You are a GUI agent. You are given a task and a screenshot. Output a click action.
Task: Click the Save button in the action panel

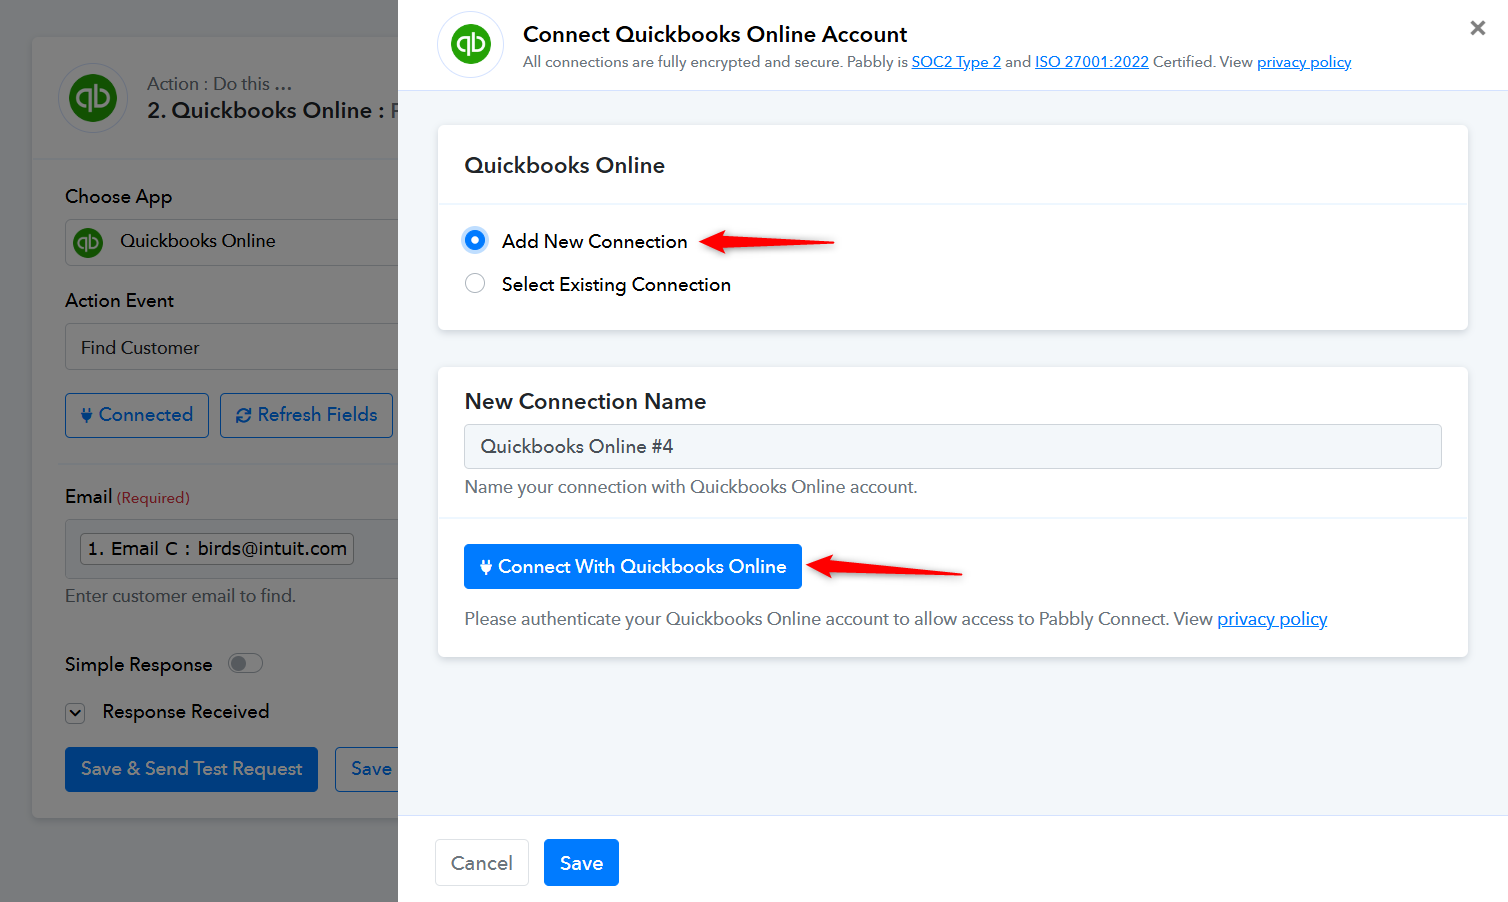[368, 769]
